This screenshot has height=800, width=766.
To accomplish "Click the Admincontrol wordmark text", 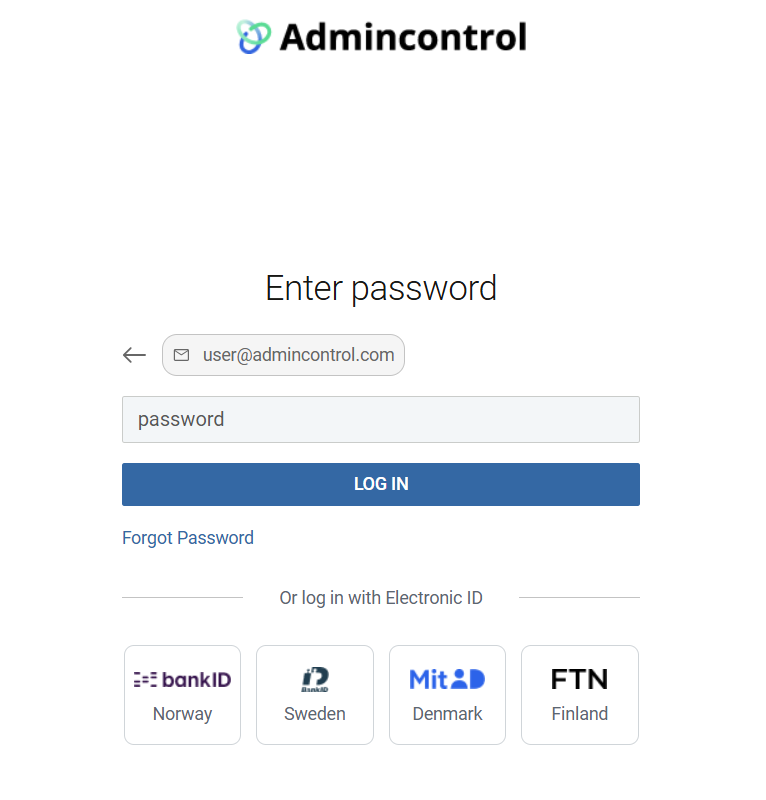I will (403, 37).
